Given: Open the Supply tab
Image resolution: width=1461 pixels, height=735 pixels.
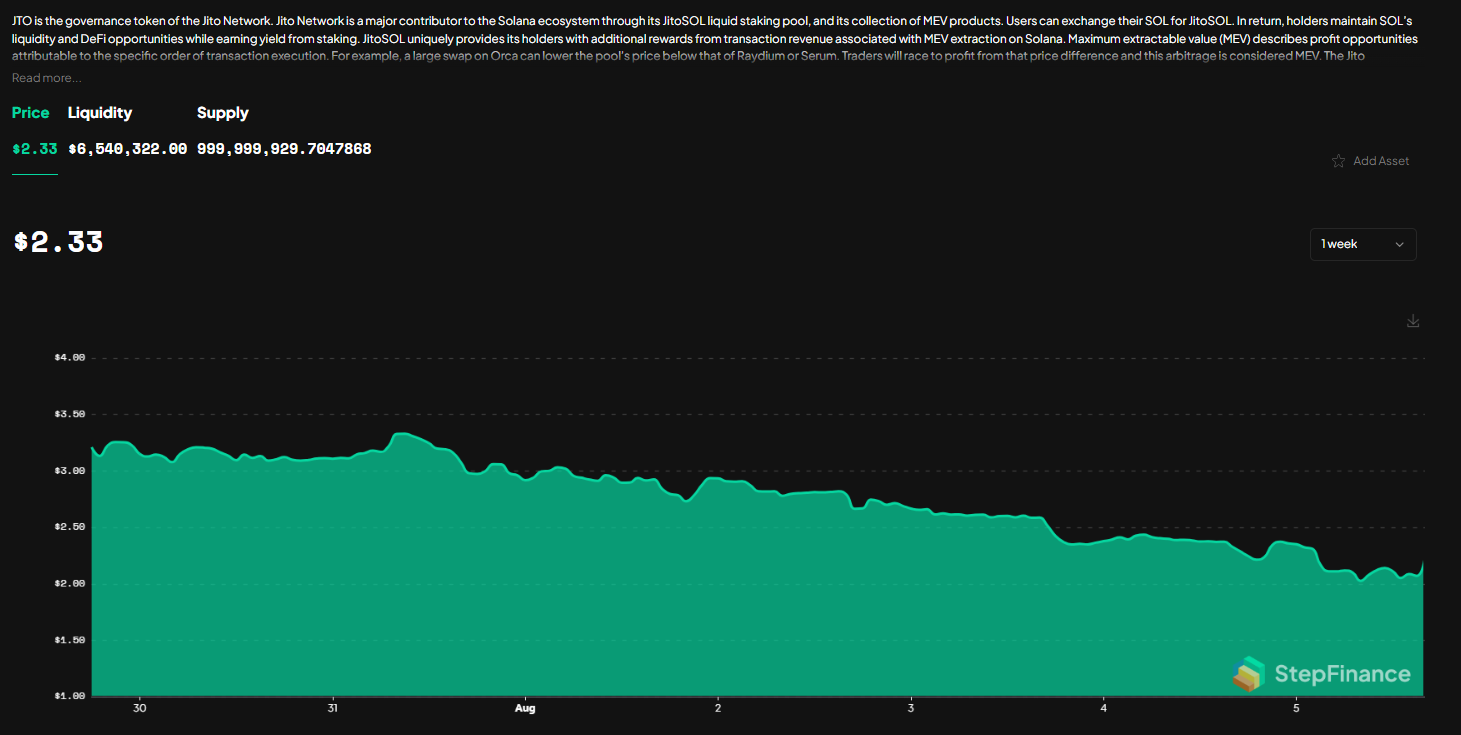Looking at the screenshot, I should coord(222,112).
